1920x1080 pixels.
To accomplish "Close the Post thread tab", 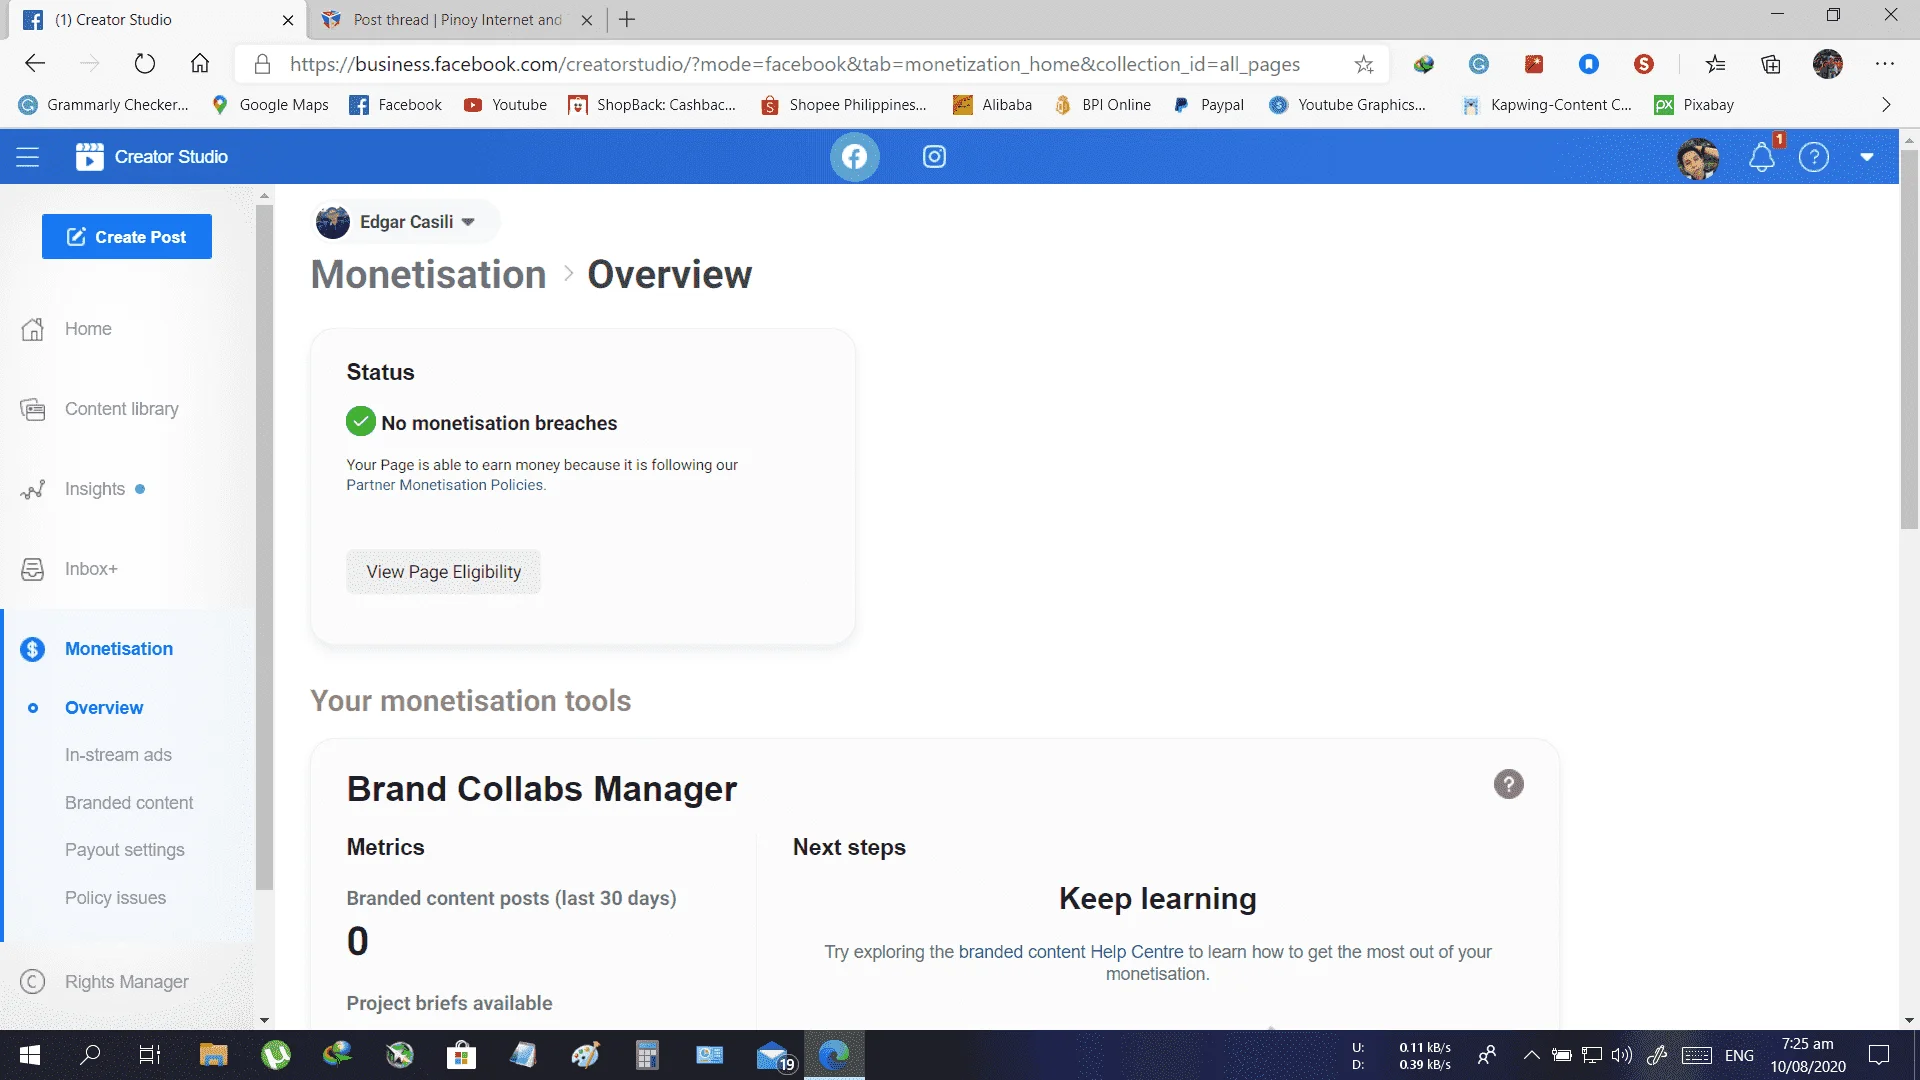I will coord(587,20).
